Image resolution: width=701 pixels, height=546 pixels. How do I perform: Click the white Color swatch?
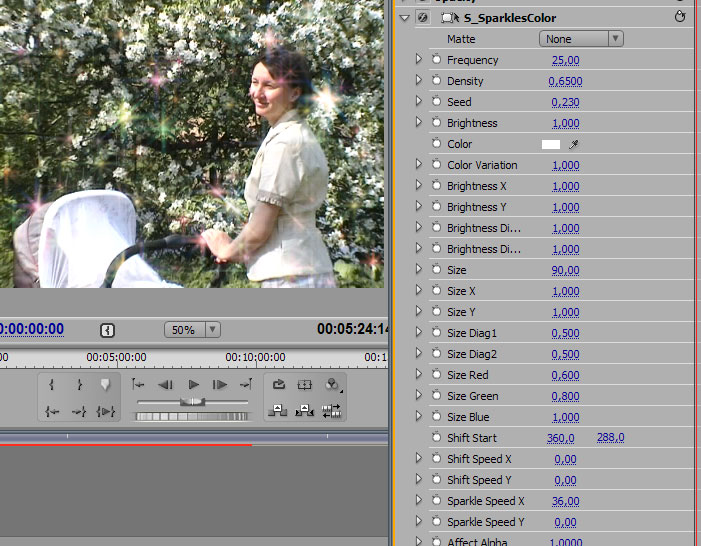[x=551, y=144]
